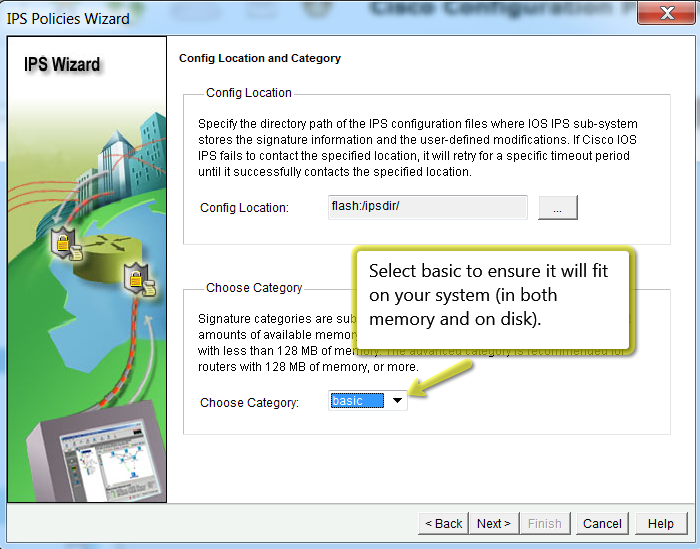Select the highlighted basic category value
This screenshot has height=549, width=700.
tap(356, 401)
